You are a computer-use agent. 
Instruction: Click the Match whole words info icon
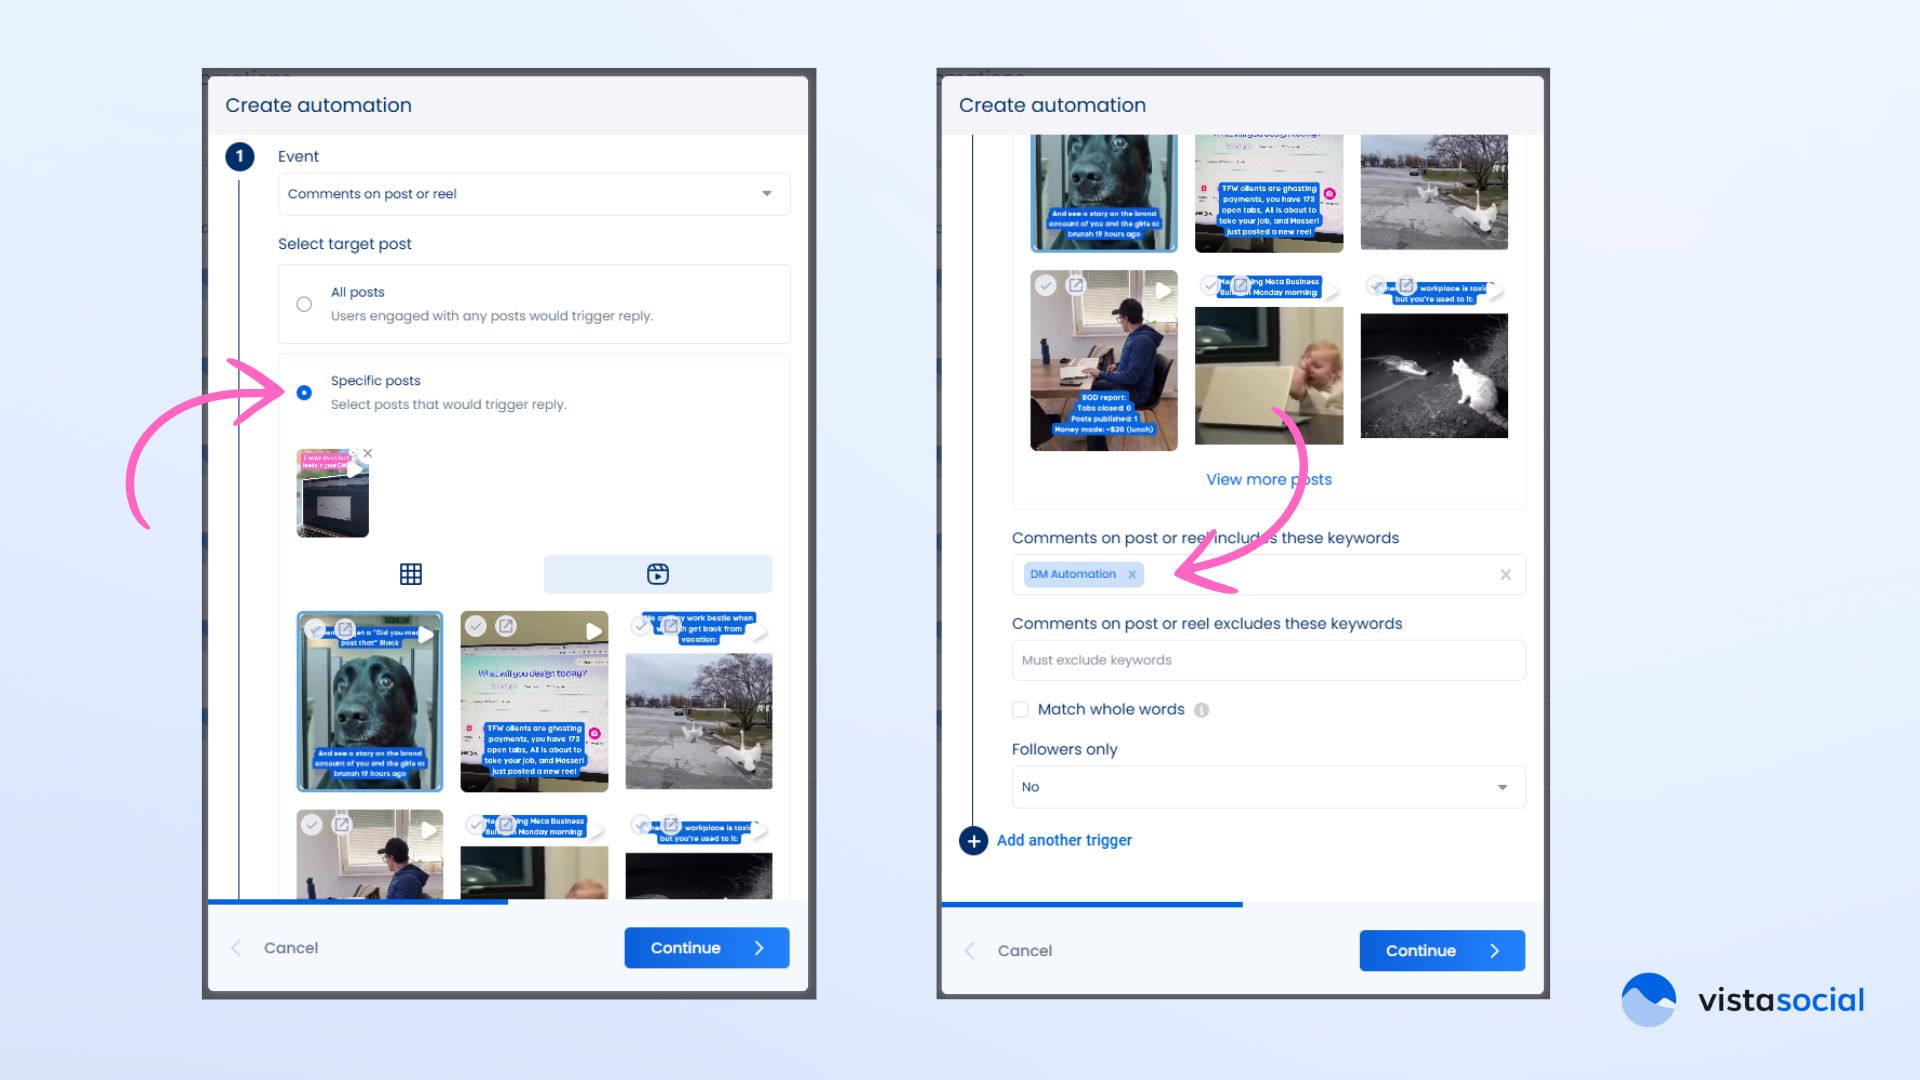click(1202, 710)
